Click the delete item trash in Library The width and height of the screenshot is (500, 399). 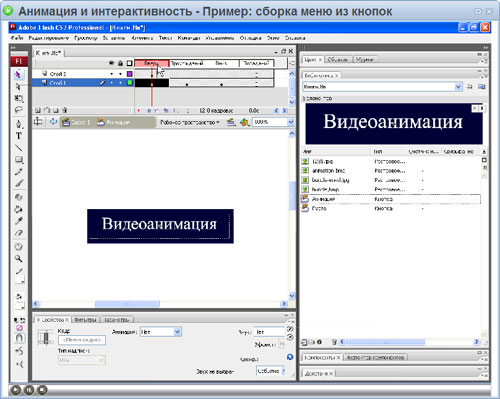334,342
